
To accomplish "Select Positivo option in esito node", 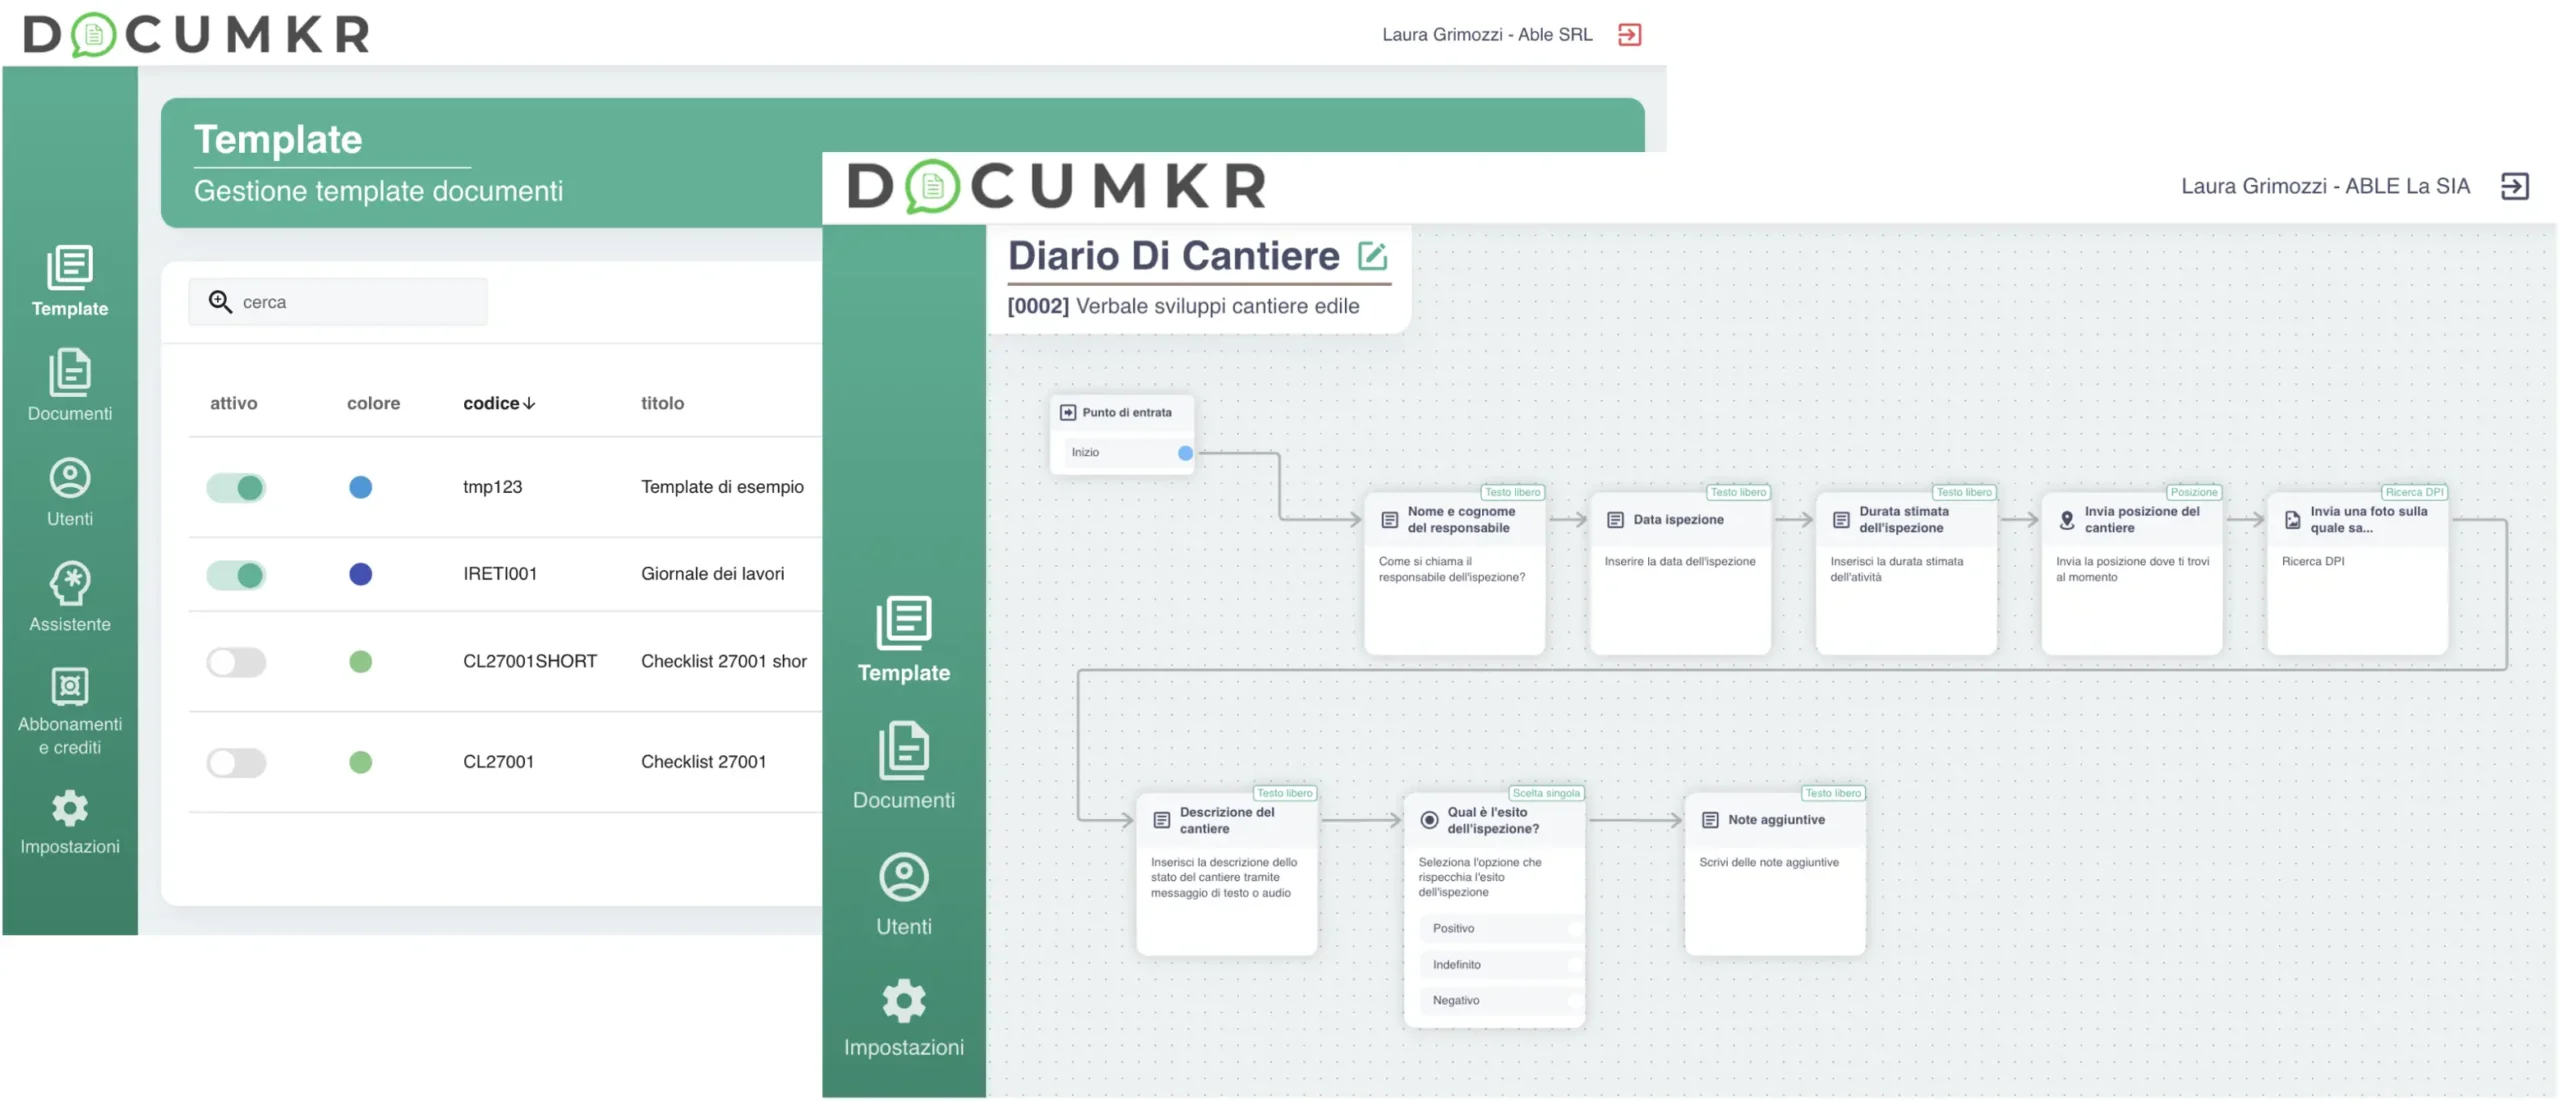I will click(1500, 929).
